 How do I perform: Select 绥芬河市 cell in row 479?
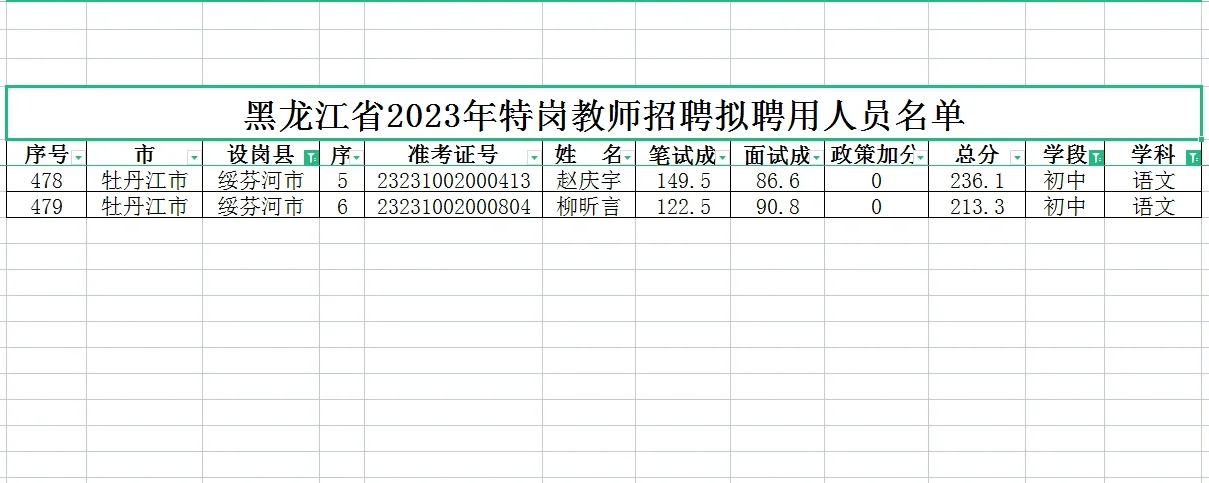click(x=261, y=206)
